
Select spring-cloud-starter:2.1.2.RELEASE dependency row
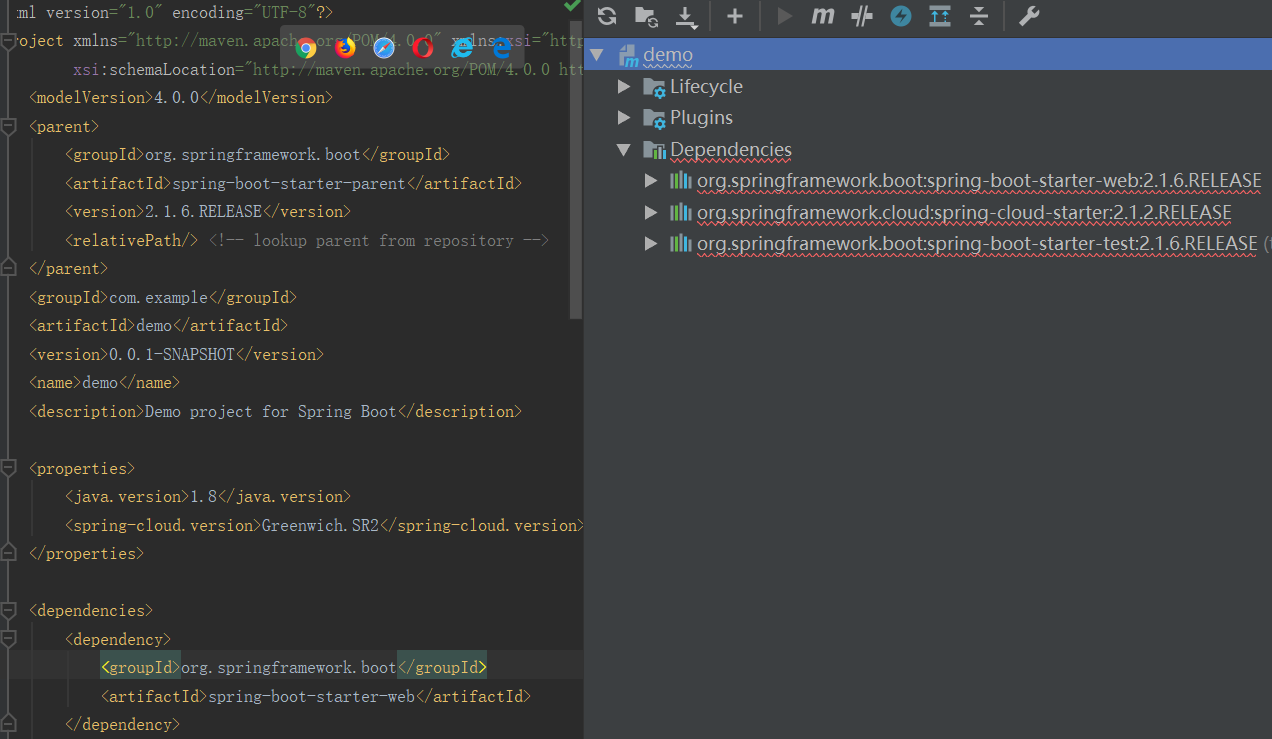tap(964, 213)
